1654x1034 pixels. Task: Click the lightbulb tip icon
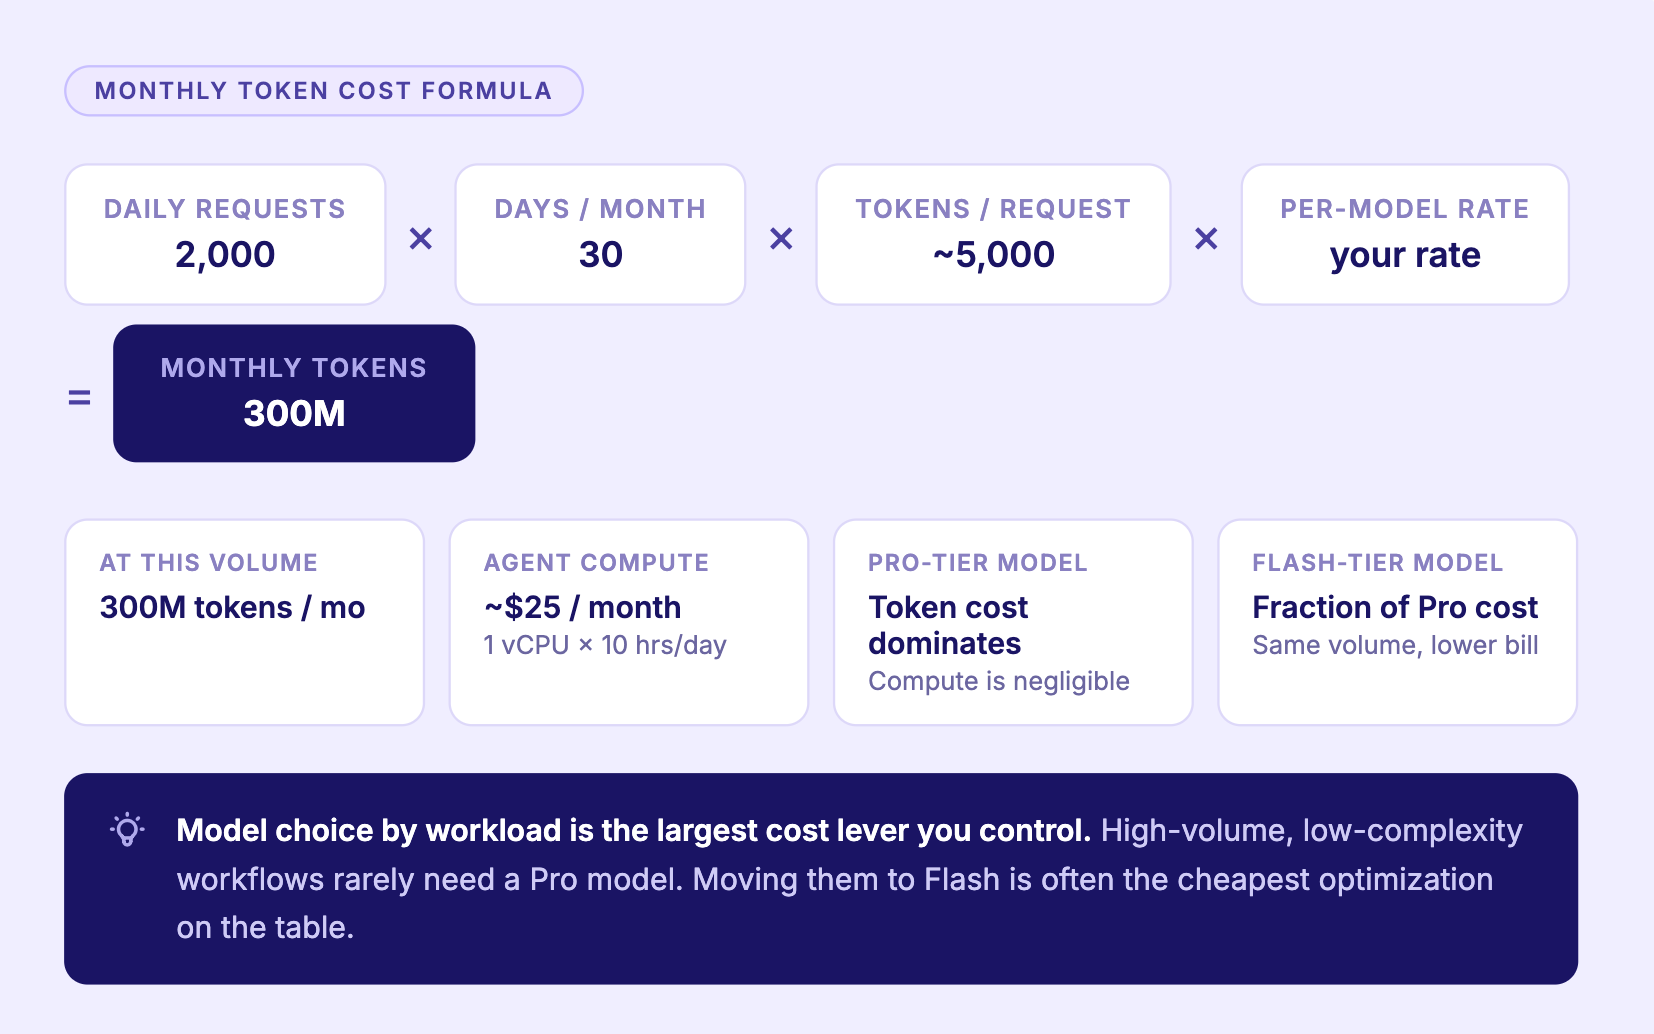[127, 830]
